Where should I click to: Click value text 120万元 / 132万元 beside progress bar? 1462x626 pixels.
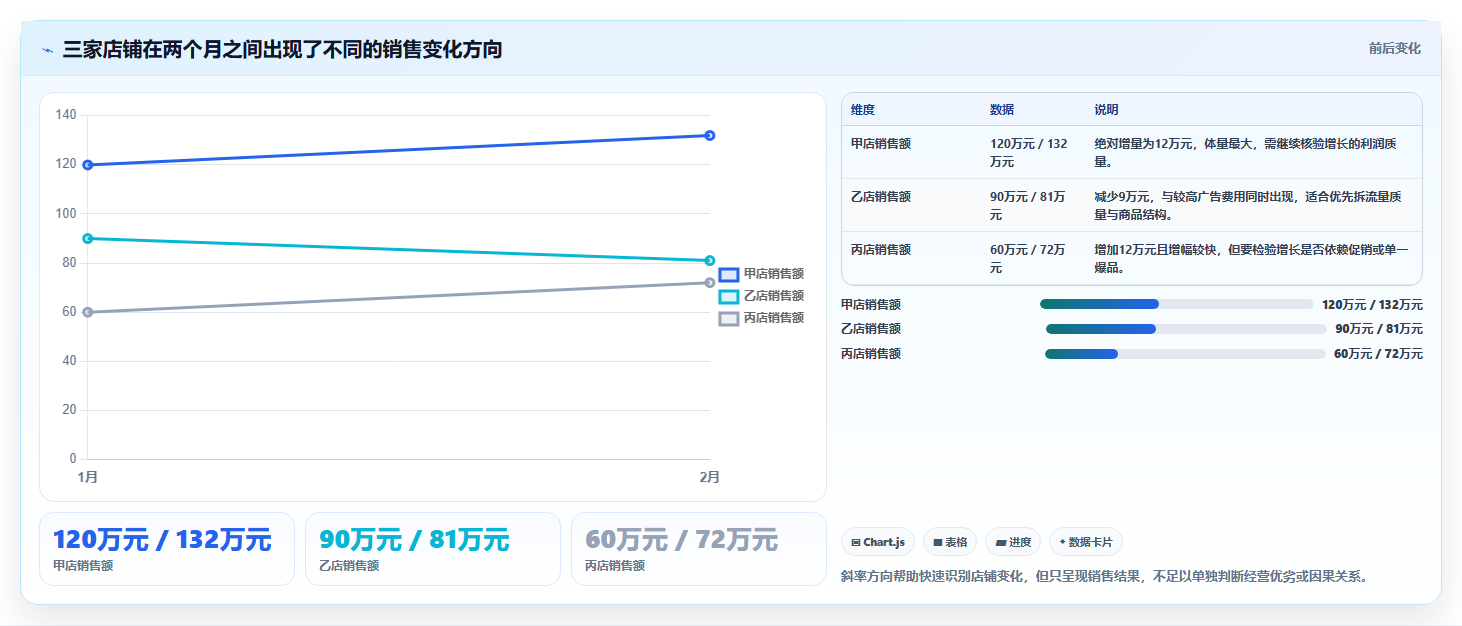tap(1372, 305)
